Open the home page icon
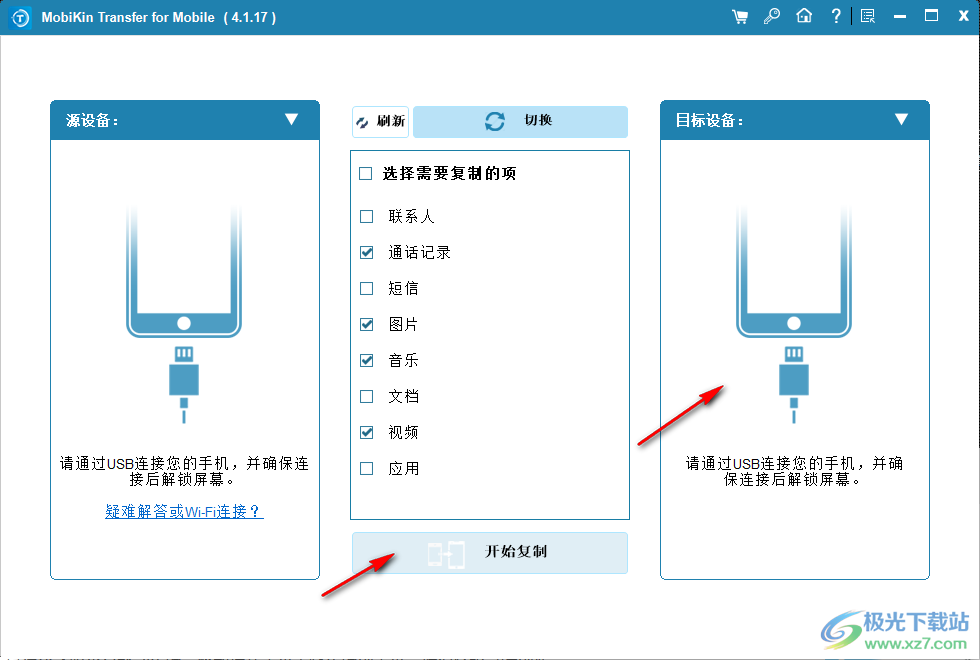 pos(804,16)
